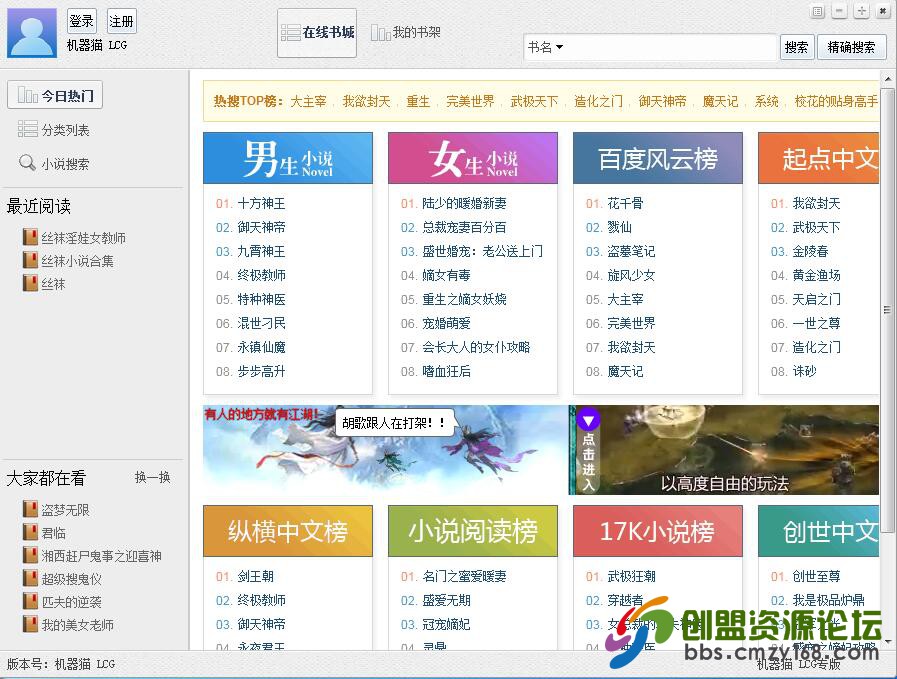Click book icon beside 盗梦无限
This screenshot has width=897, height=679.
tap(30, 509)
